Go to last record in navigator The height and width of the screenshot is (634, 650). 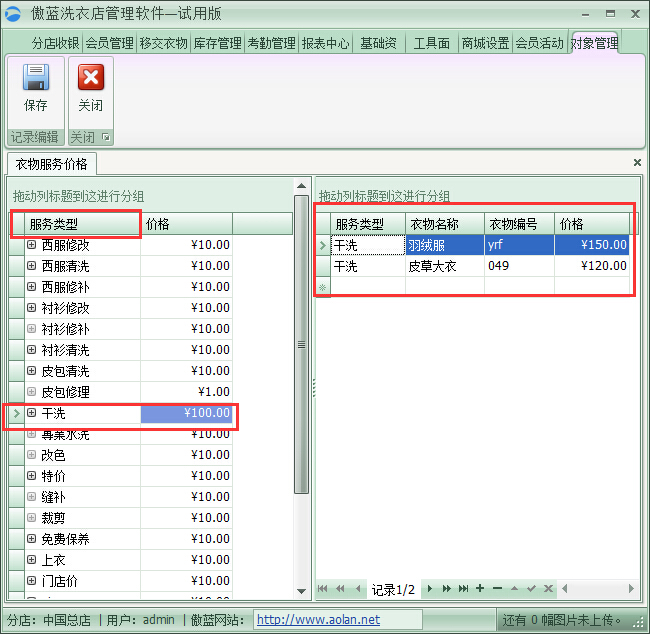(x=463, y=588)
